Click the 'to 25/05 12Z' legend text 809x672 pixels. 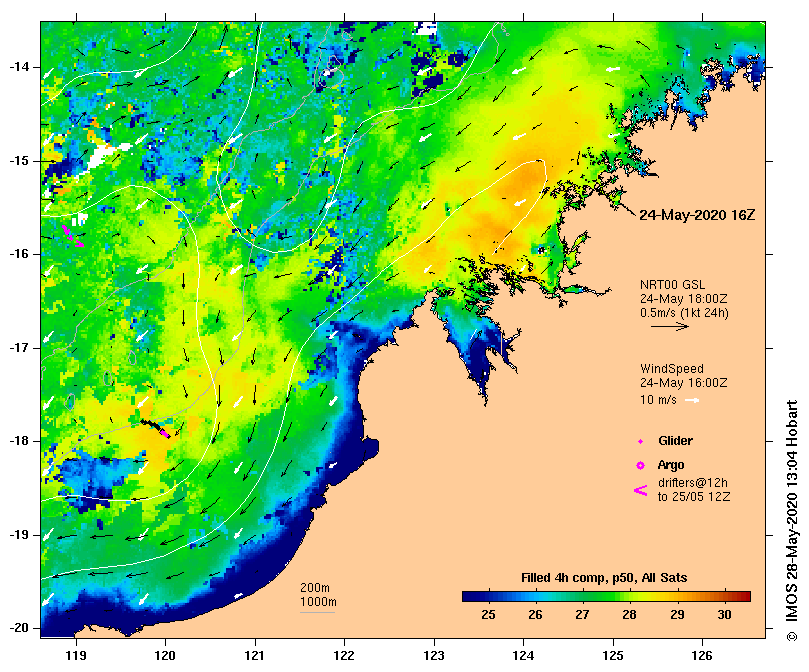coord(694,497)
